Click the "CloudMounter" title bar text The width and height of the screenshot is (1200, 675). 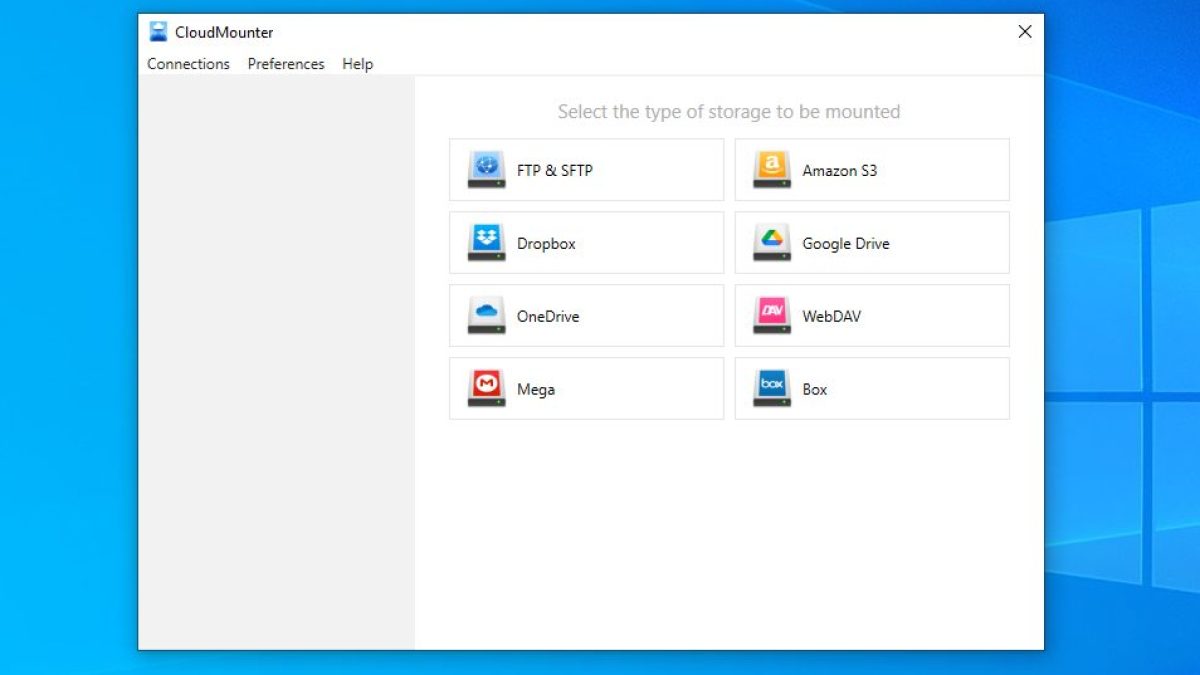click(x=224, y=32)
